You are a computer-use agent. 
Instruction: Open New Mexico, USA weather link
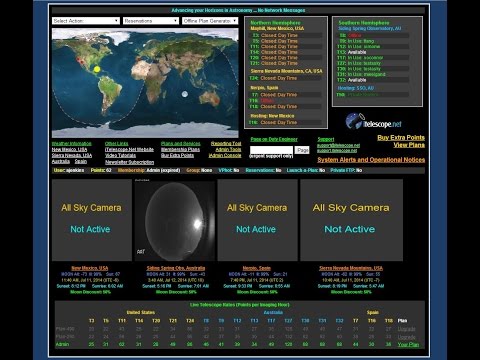pyautogui.click(x=69, y=149)
